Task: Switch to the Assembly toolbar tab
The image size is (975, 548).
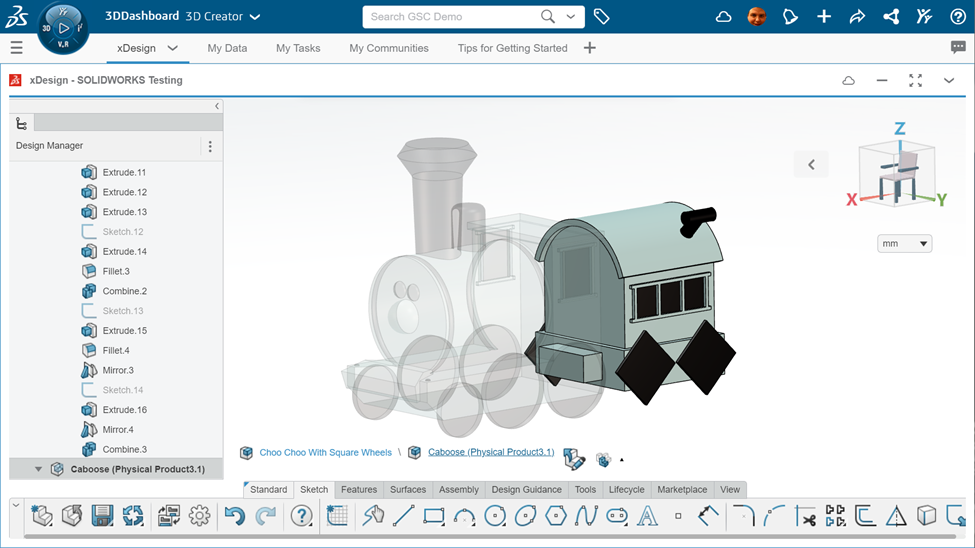Action: pos(459,490)
